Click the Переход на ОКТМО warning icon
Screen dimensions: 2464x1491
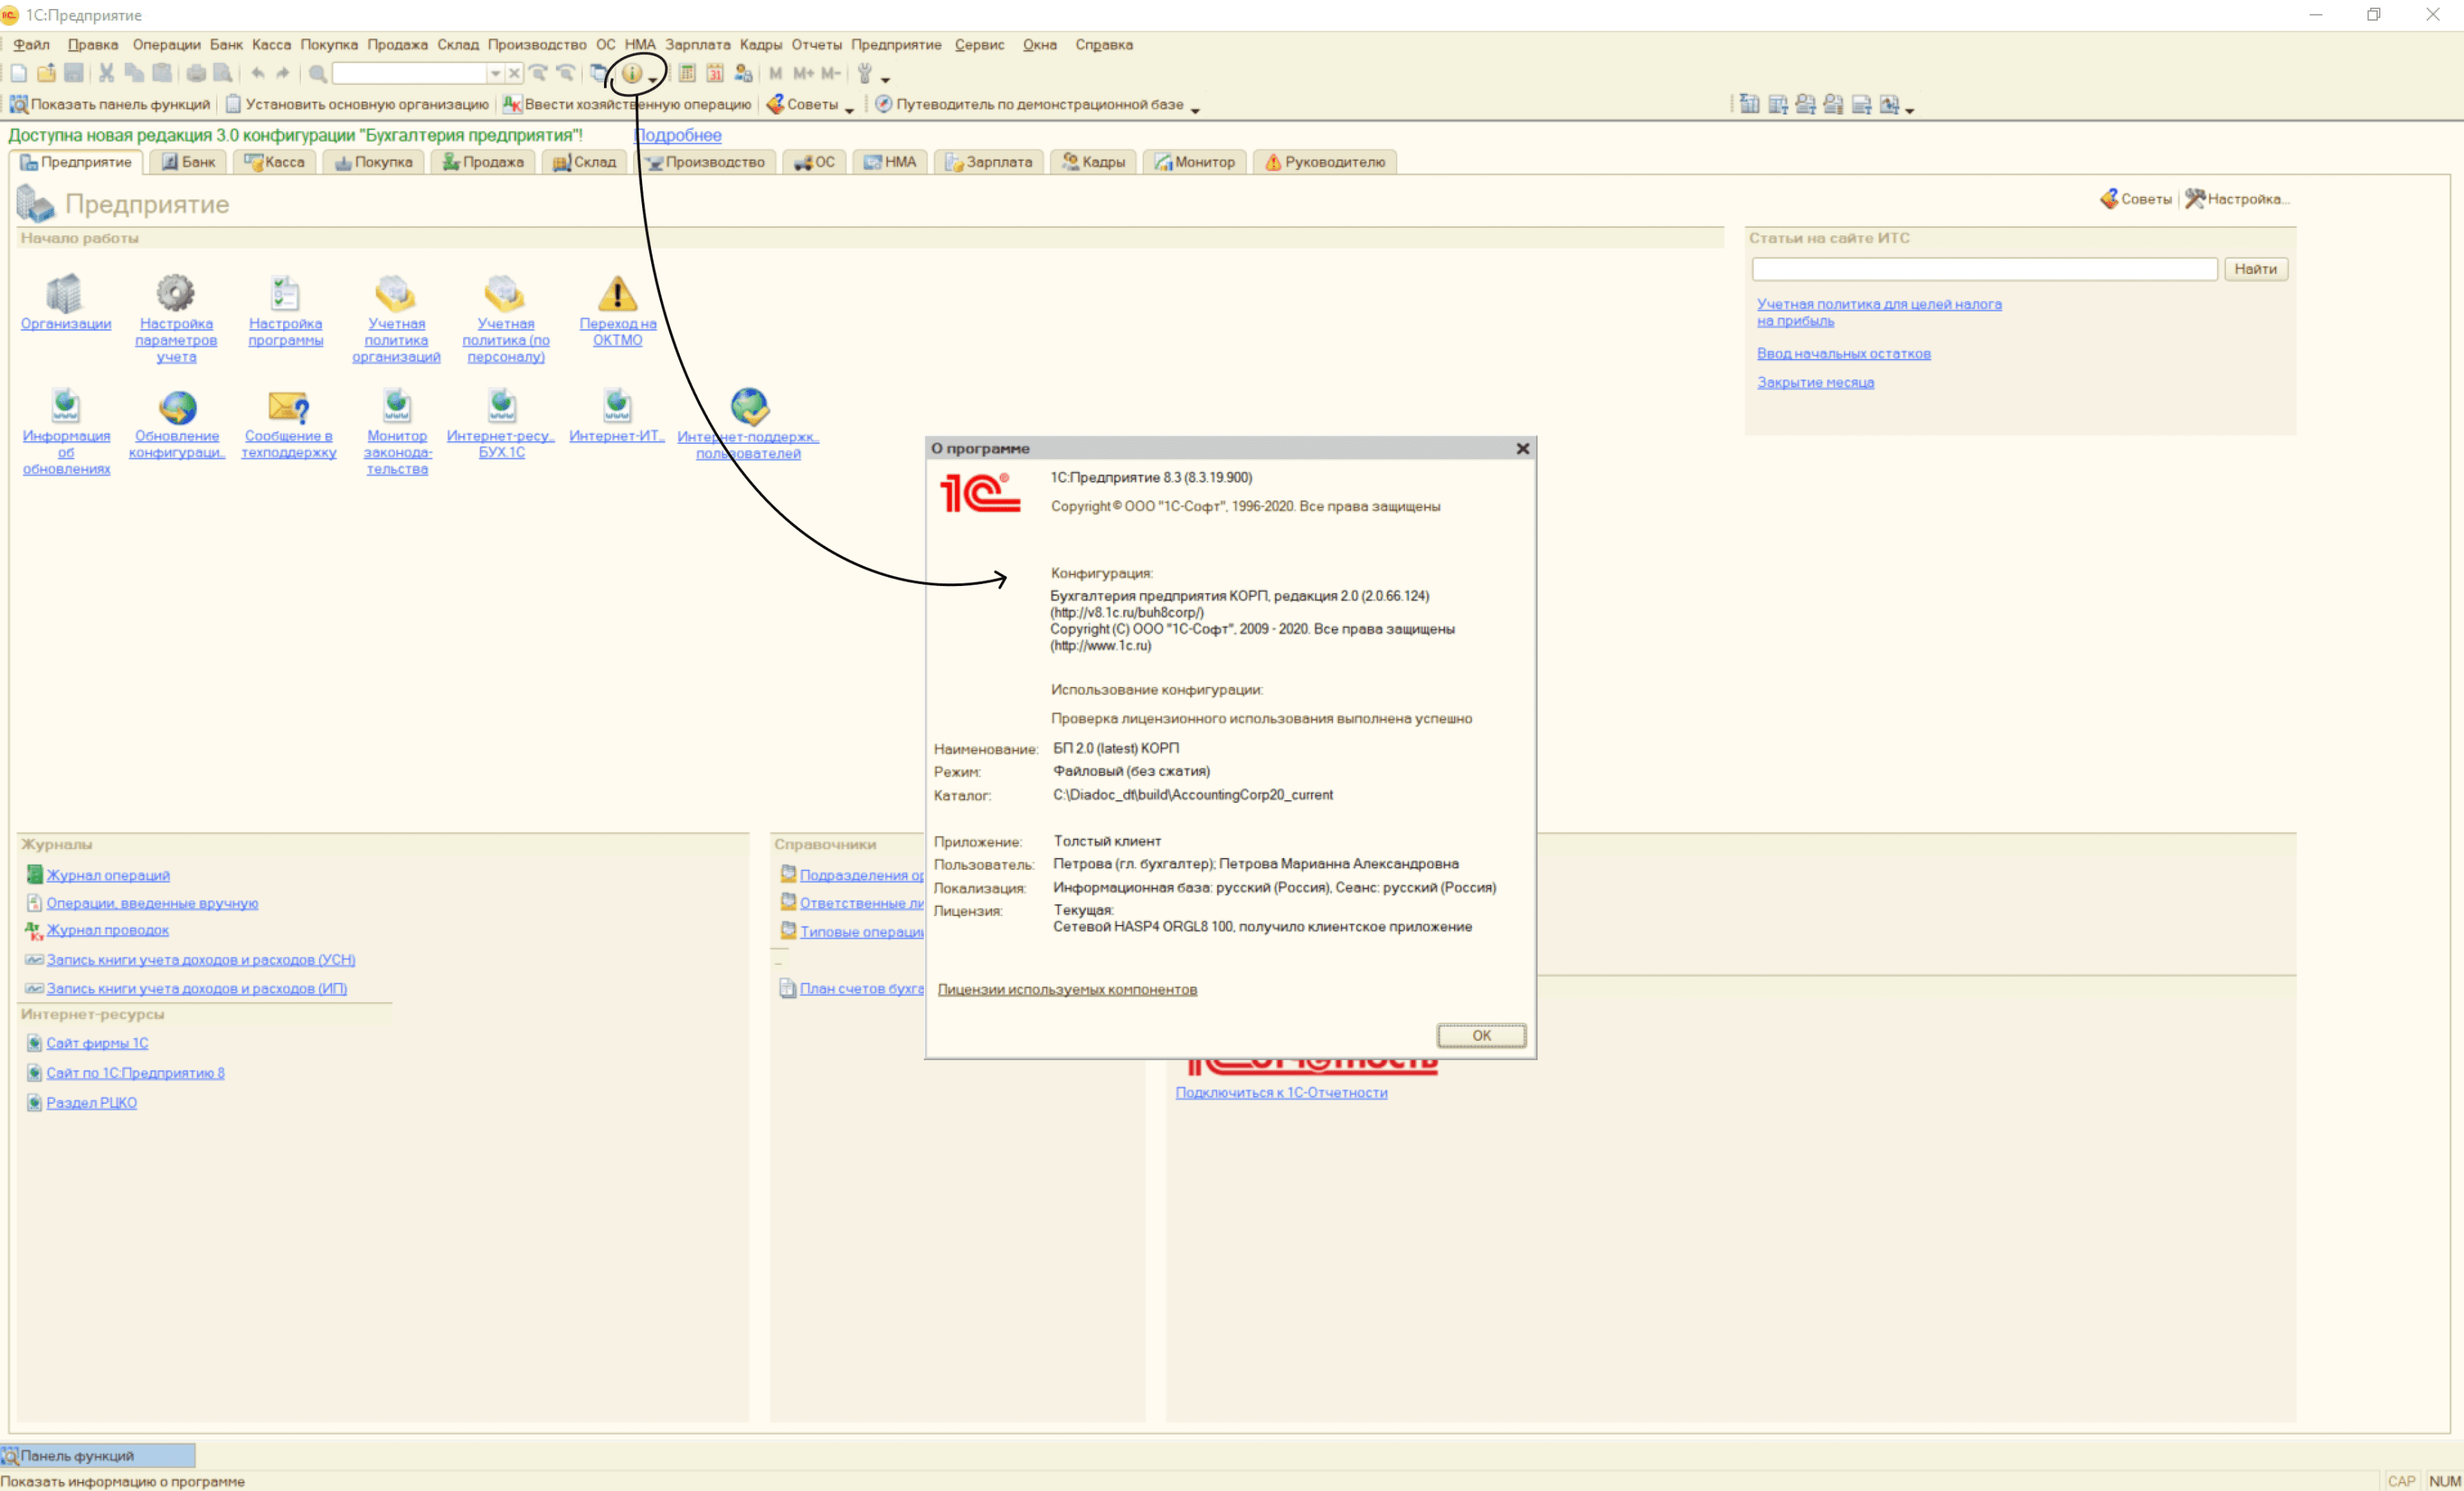[x=617, y=294]
